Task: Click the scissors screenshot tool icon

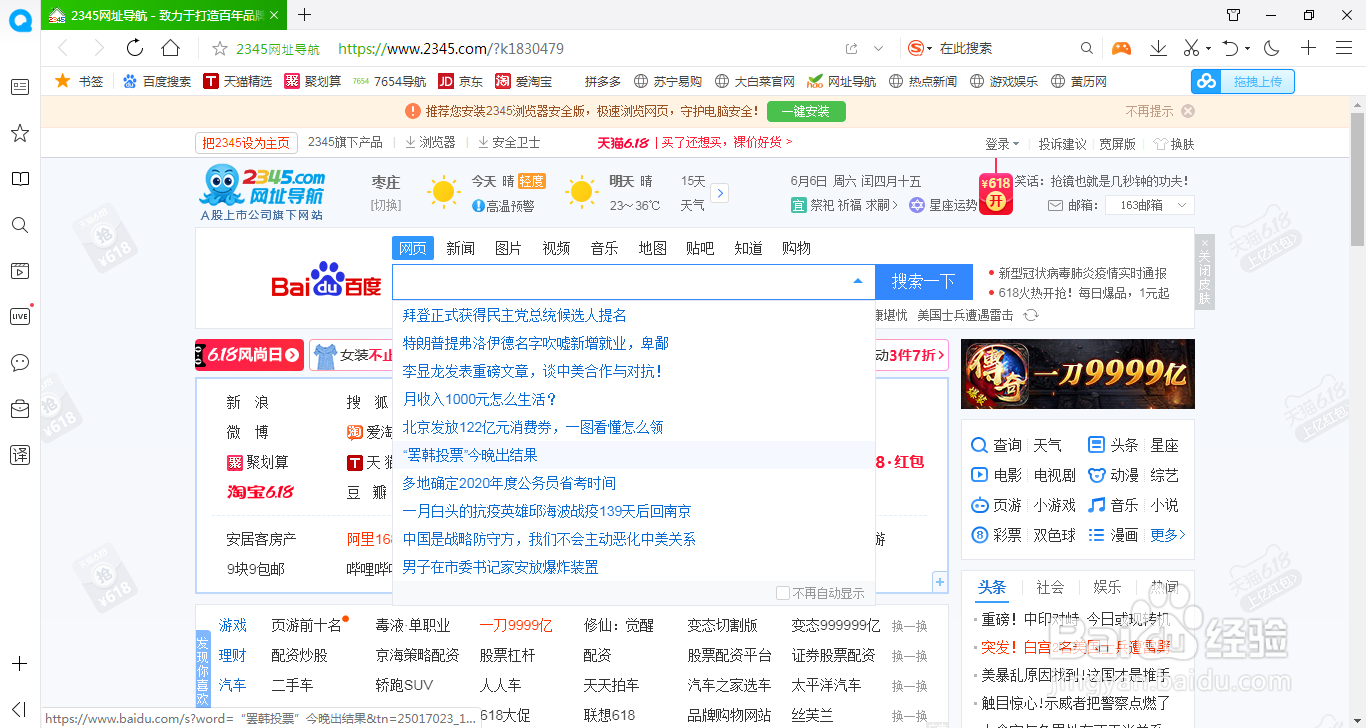Action: [x=1191, y=48]
